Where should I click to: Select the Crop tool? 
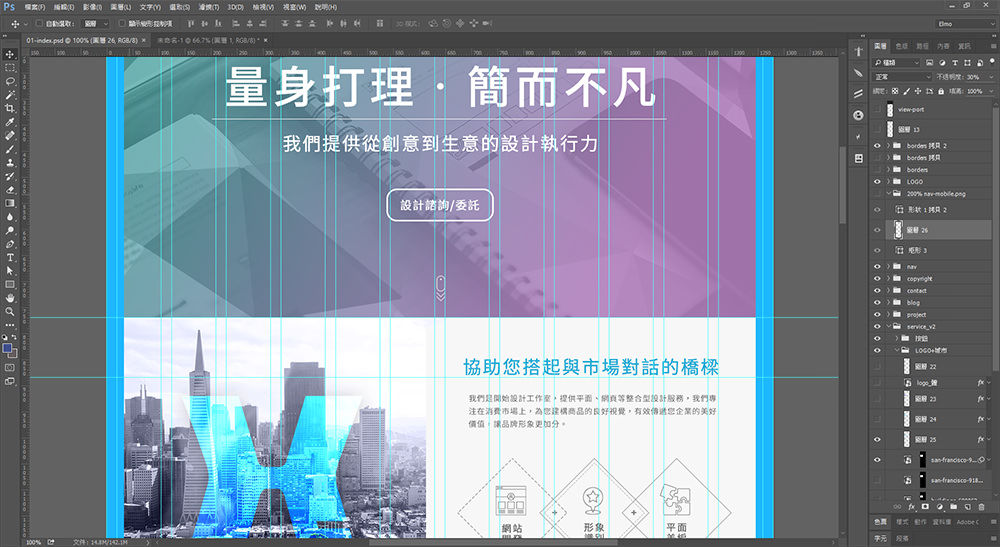coord(10,108)
